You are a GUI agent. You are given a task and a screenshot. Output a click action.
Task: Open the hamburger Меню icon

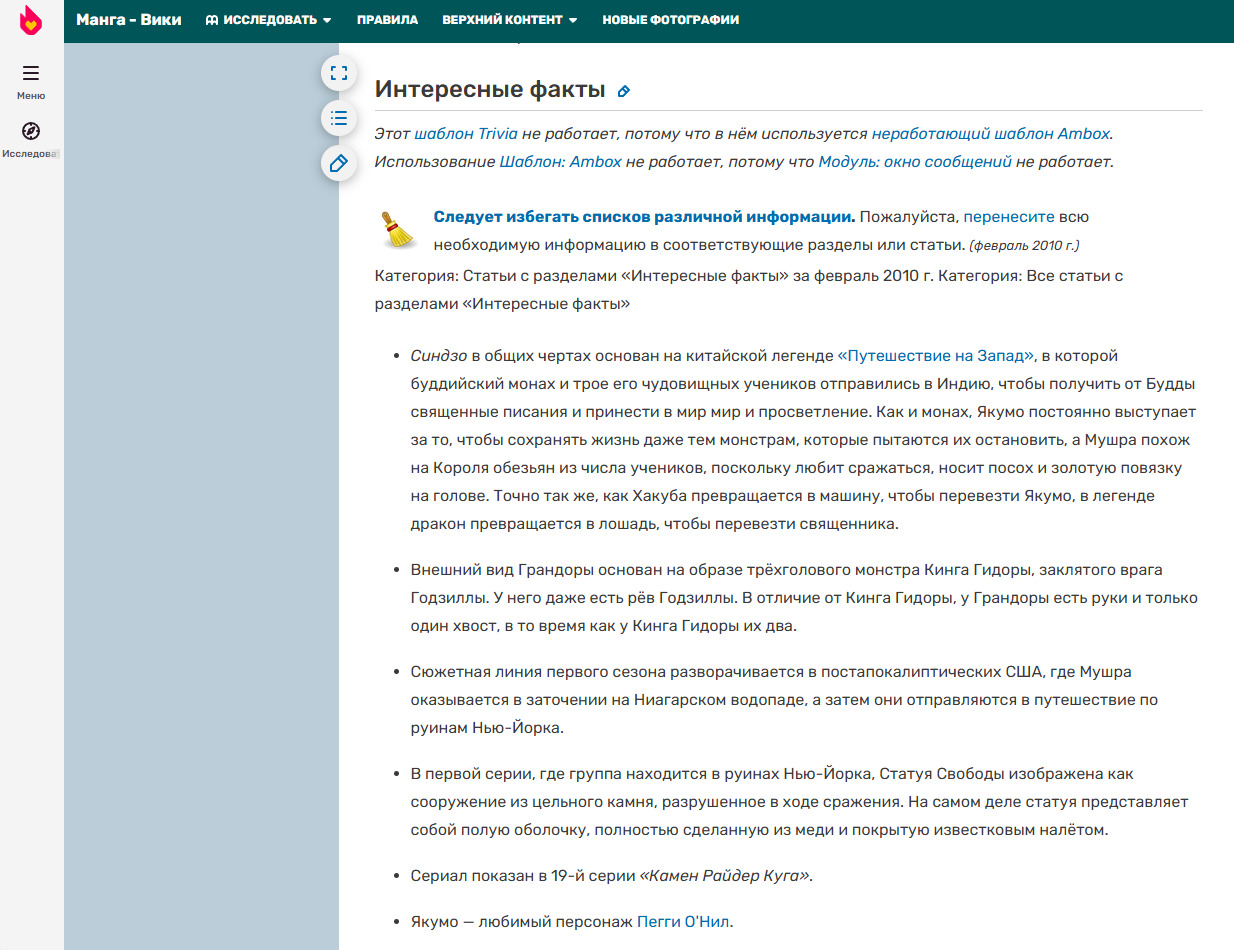pos(31,74)
